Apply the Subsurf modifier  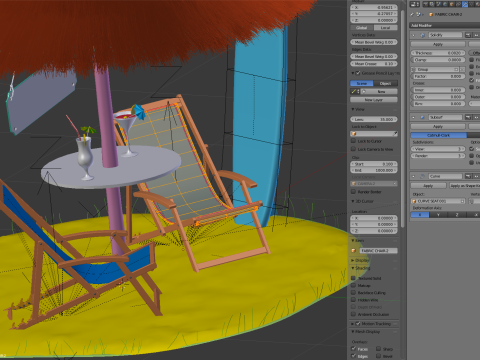pyautogui.click(x=438, y=127)
